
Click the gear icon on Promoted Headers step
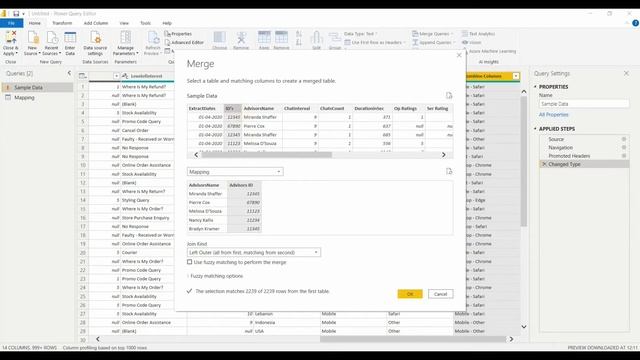point(624,156)
